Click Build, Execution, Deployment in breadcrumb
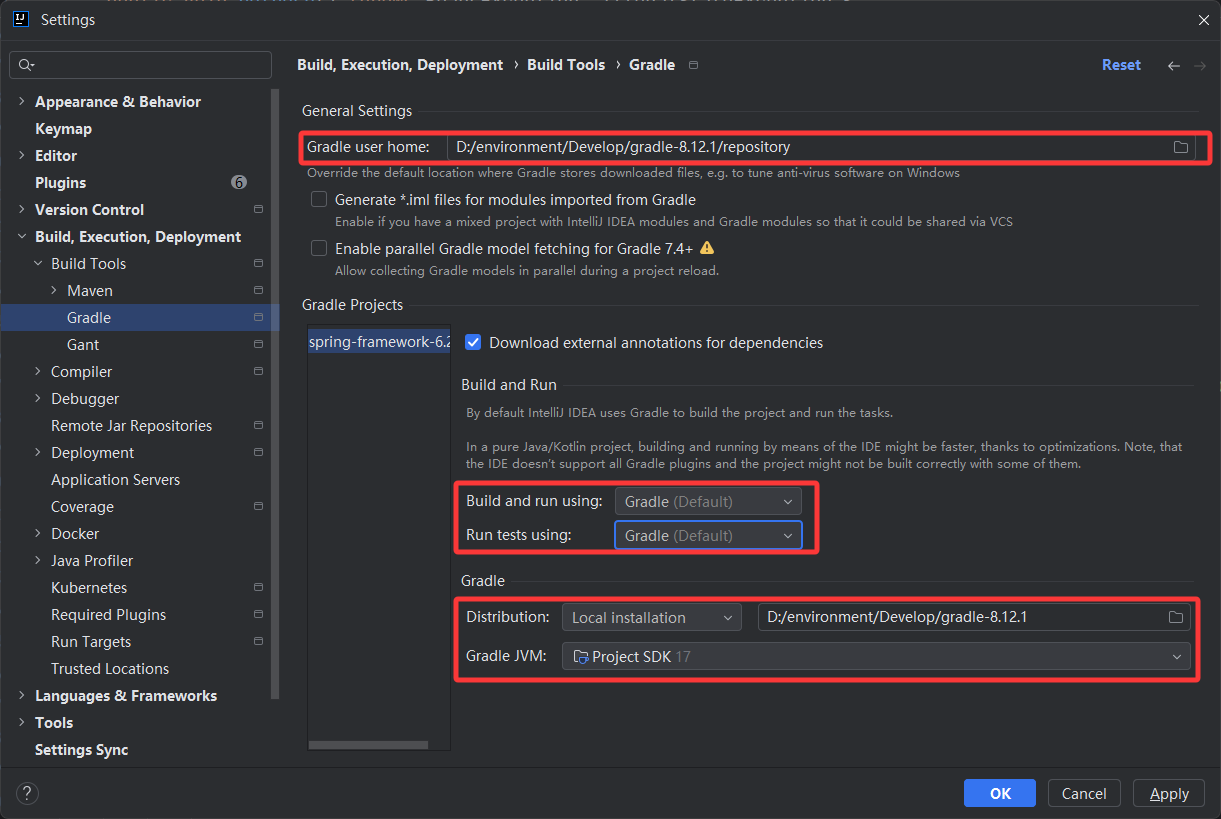The width and height of the screenshot is (1221, 819). click(x=400, y=65)
